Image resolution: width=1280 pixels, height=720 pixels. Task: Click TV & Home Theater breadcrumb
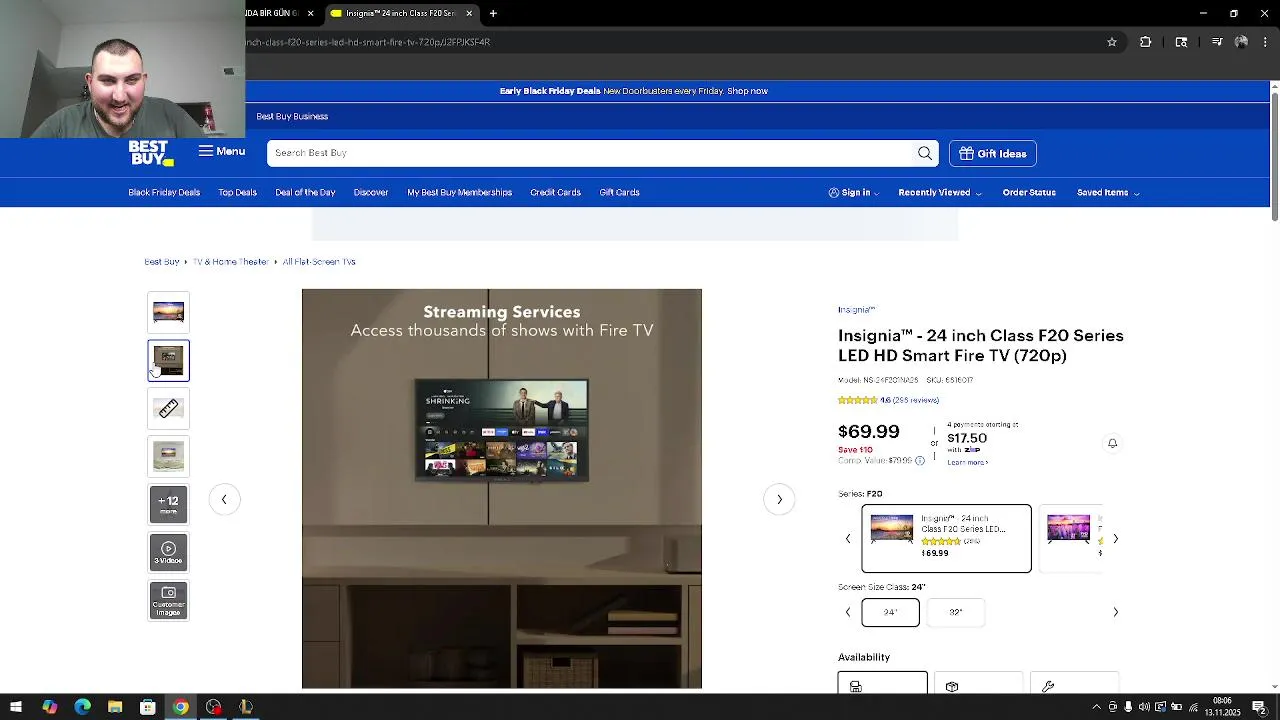point(231,262)
